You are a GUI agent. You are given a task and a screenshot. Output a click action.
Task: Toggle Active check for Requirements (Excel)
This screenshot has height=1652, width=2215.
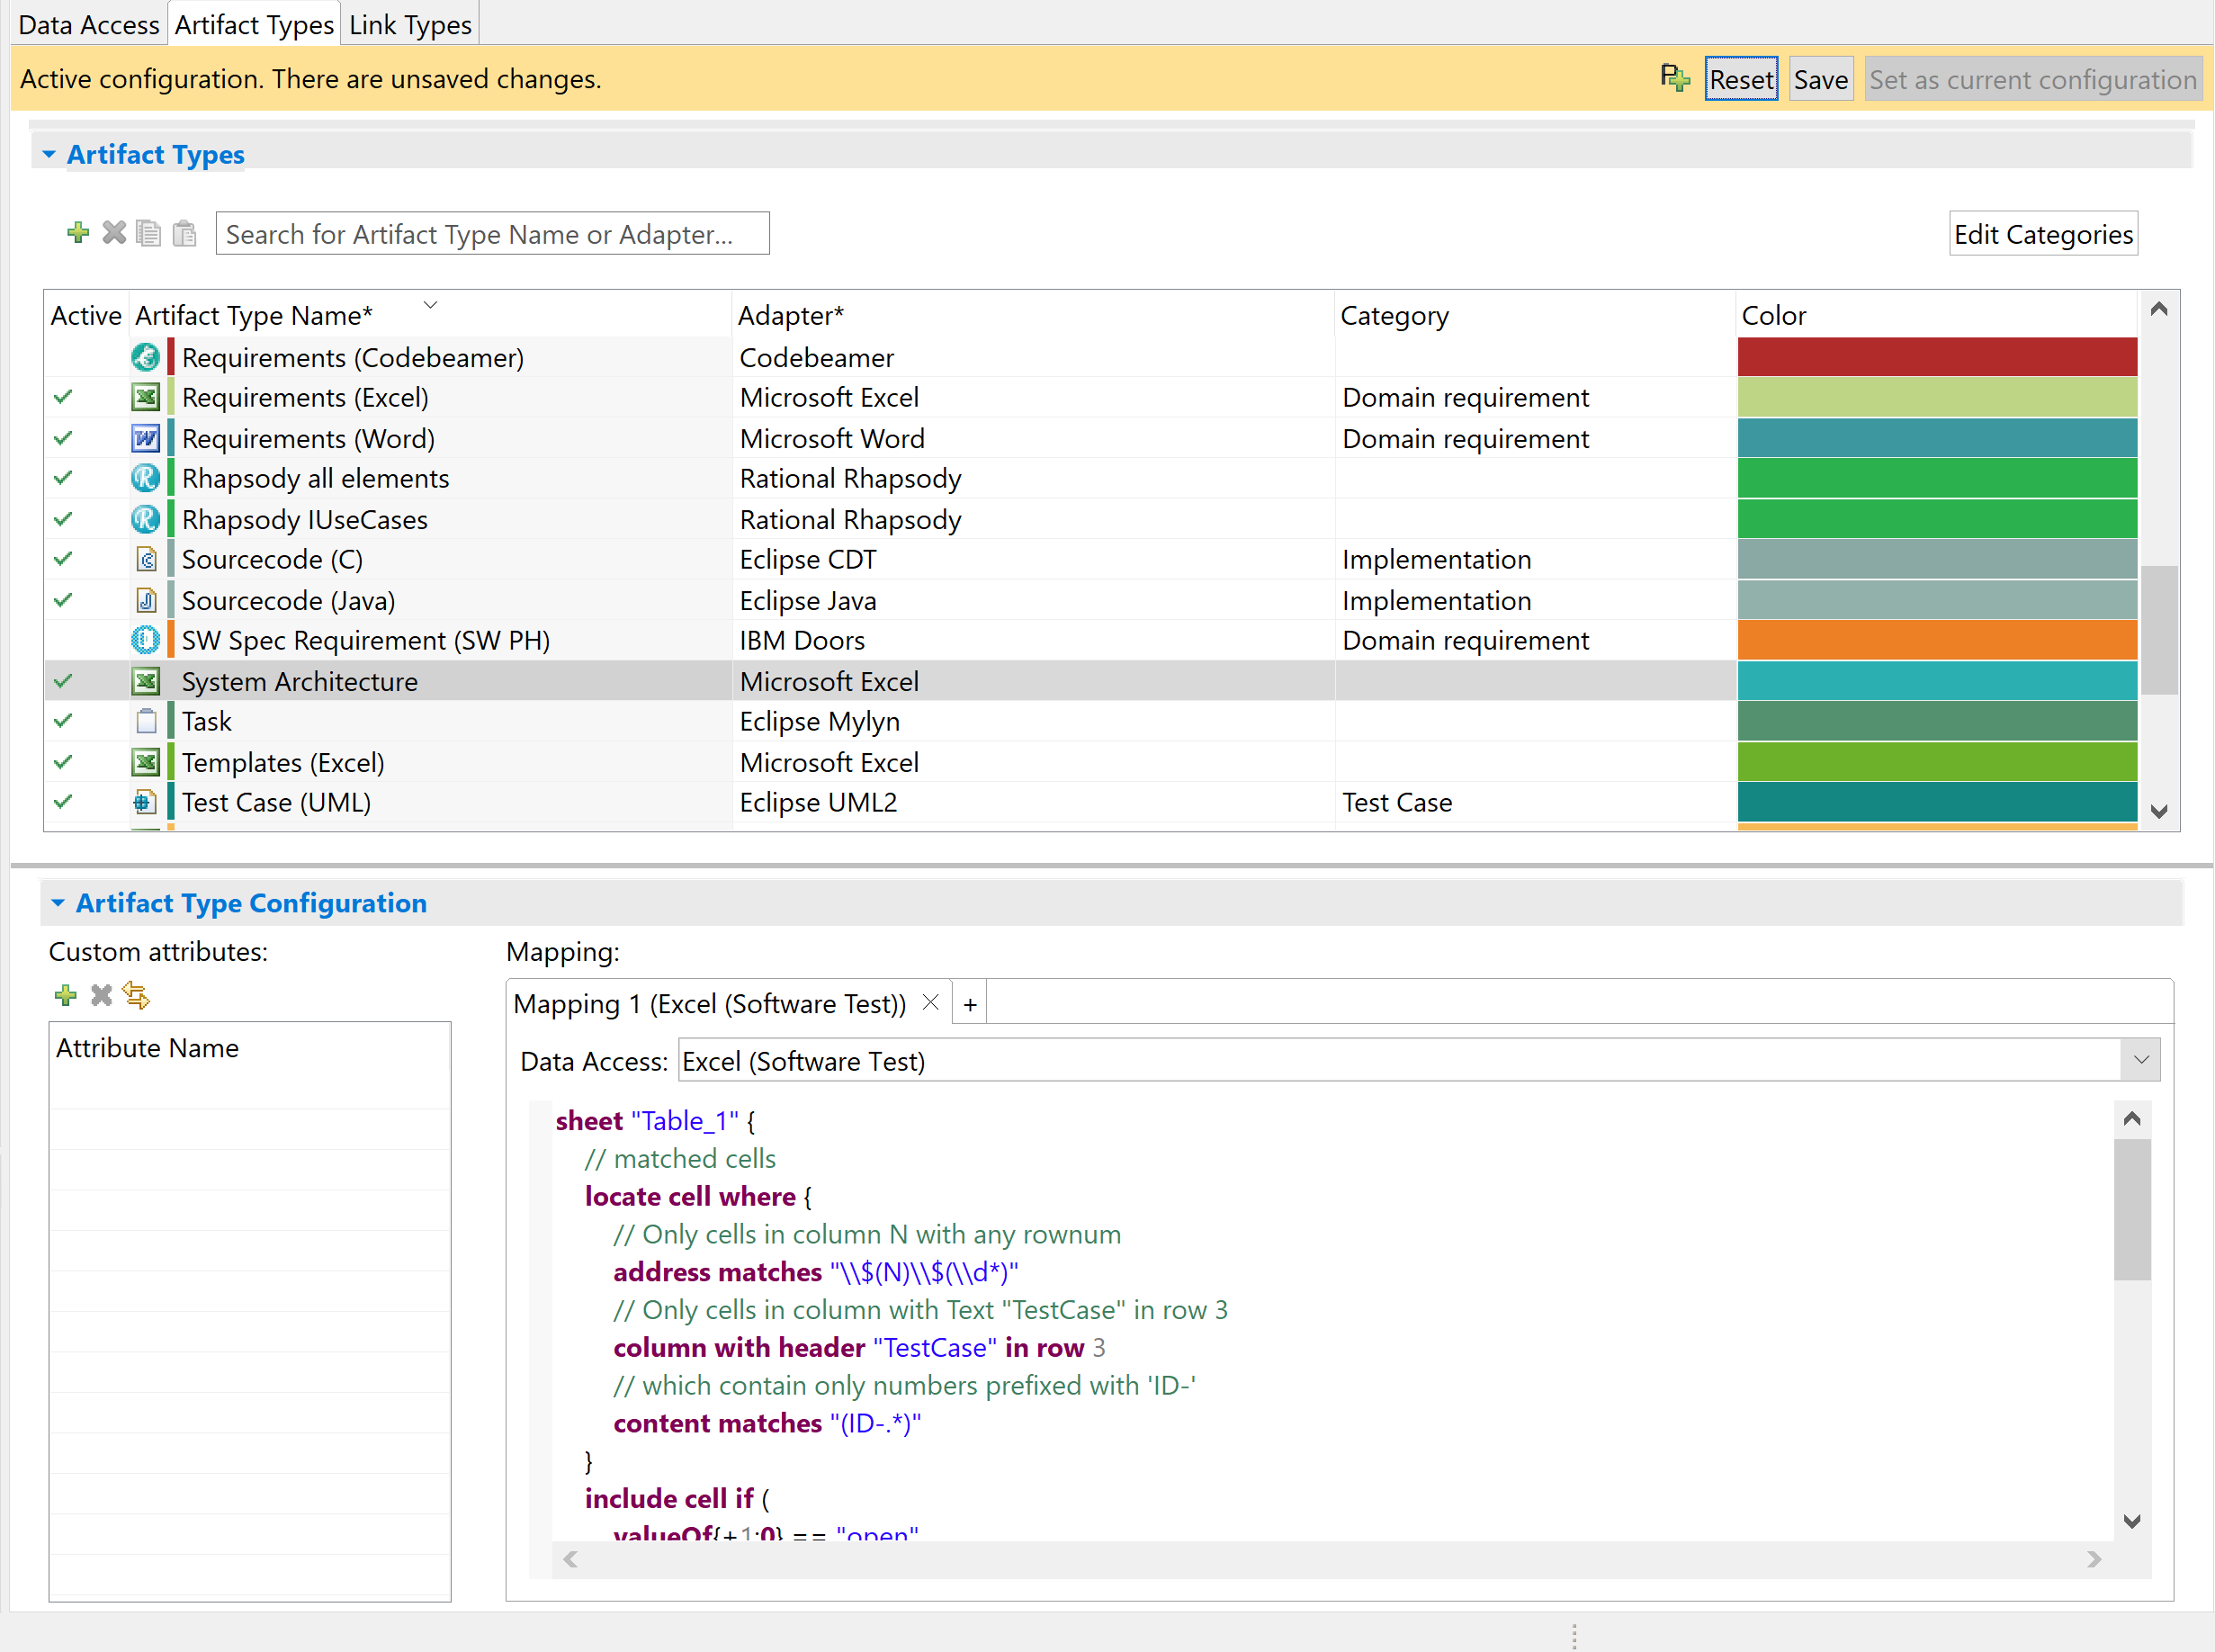coord(63,397)
